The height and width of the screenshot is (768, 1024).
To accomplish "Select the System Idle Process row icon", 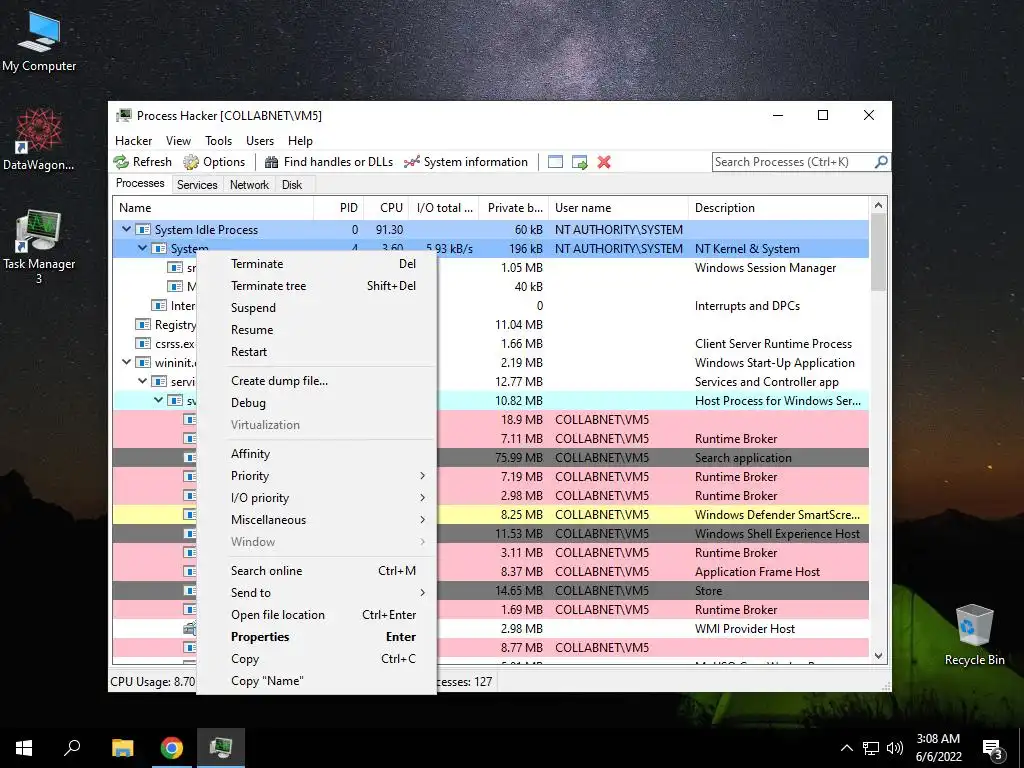I will [x=143, y=230].
